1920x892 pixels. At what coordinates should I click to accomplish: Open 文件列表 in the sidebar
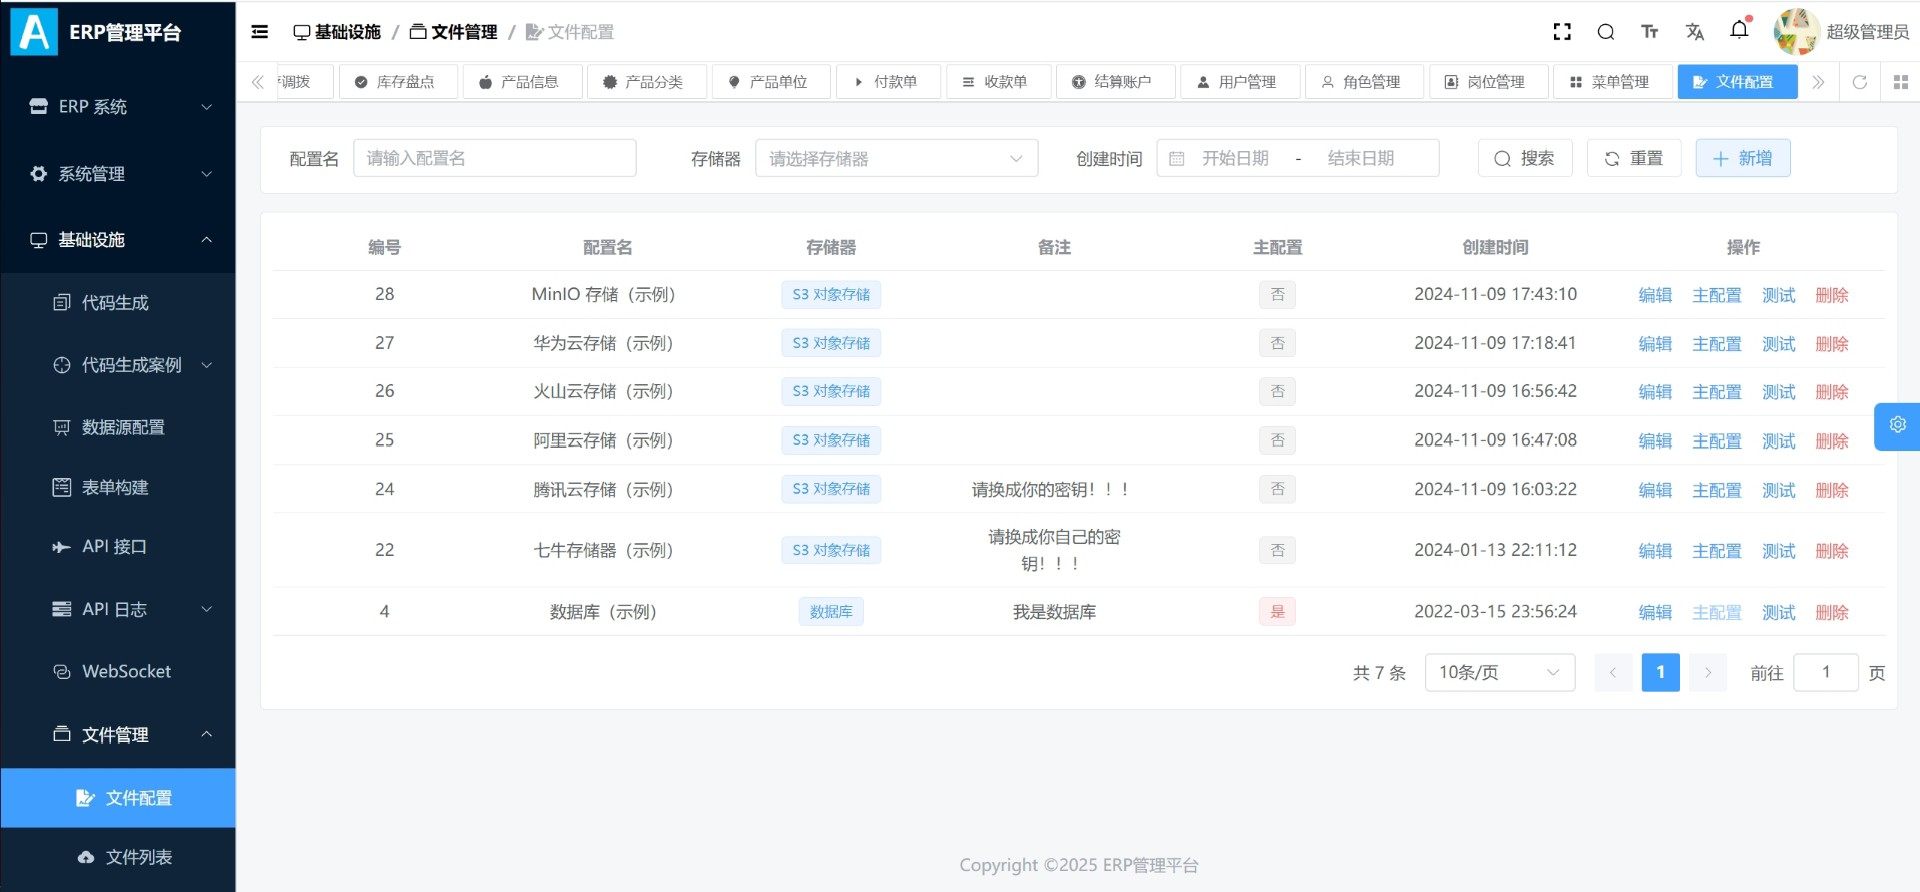coord(138,857)
